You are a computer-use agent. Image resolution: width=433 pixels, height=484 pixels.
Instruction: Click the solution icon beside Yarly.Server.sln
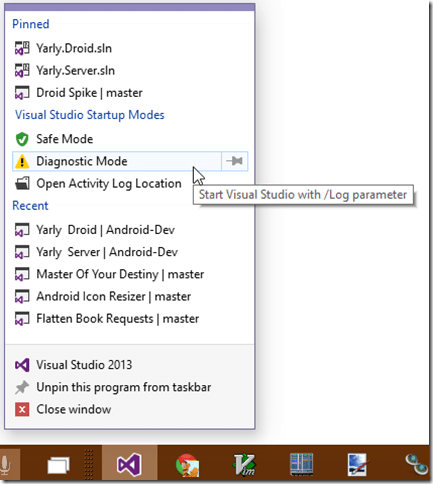coord(22,71)
